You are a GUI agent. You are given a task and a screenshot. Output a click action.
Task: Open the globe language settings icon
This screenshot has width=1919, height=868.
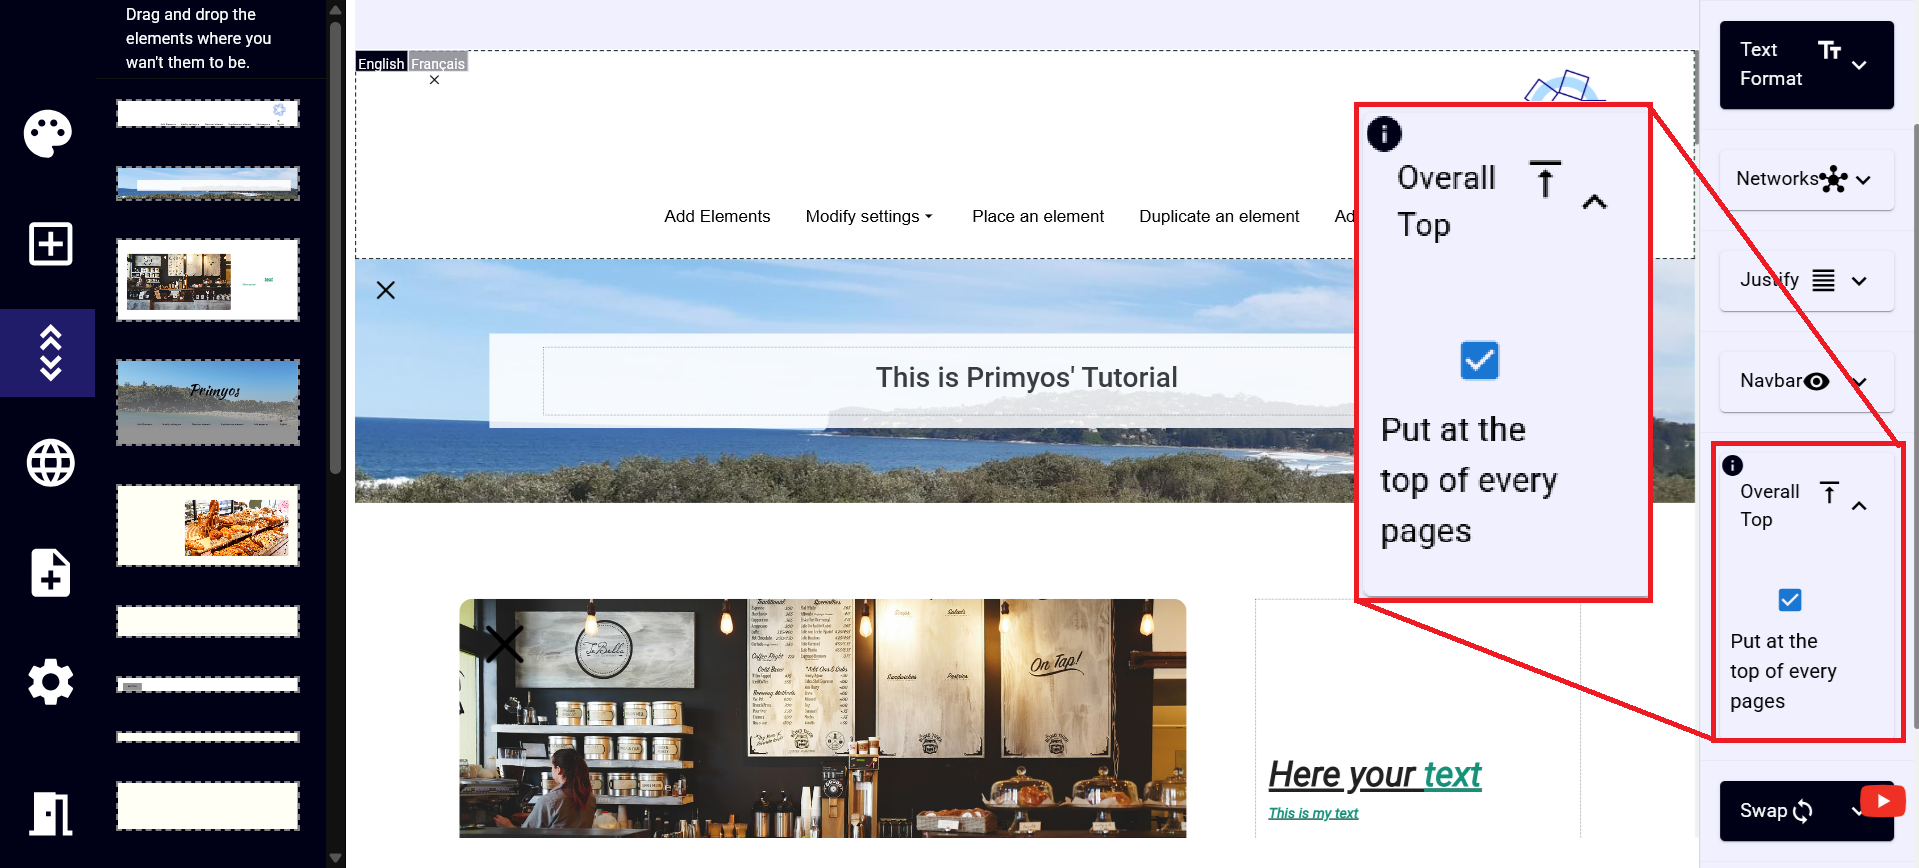(x=50, y=463)
